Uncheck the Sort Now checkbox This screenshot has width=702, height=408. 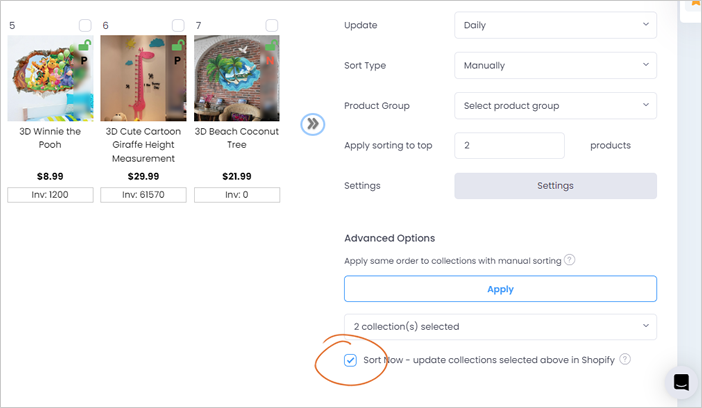pos(350,360)
